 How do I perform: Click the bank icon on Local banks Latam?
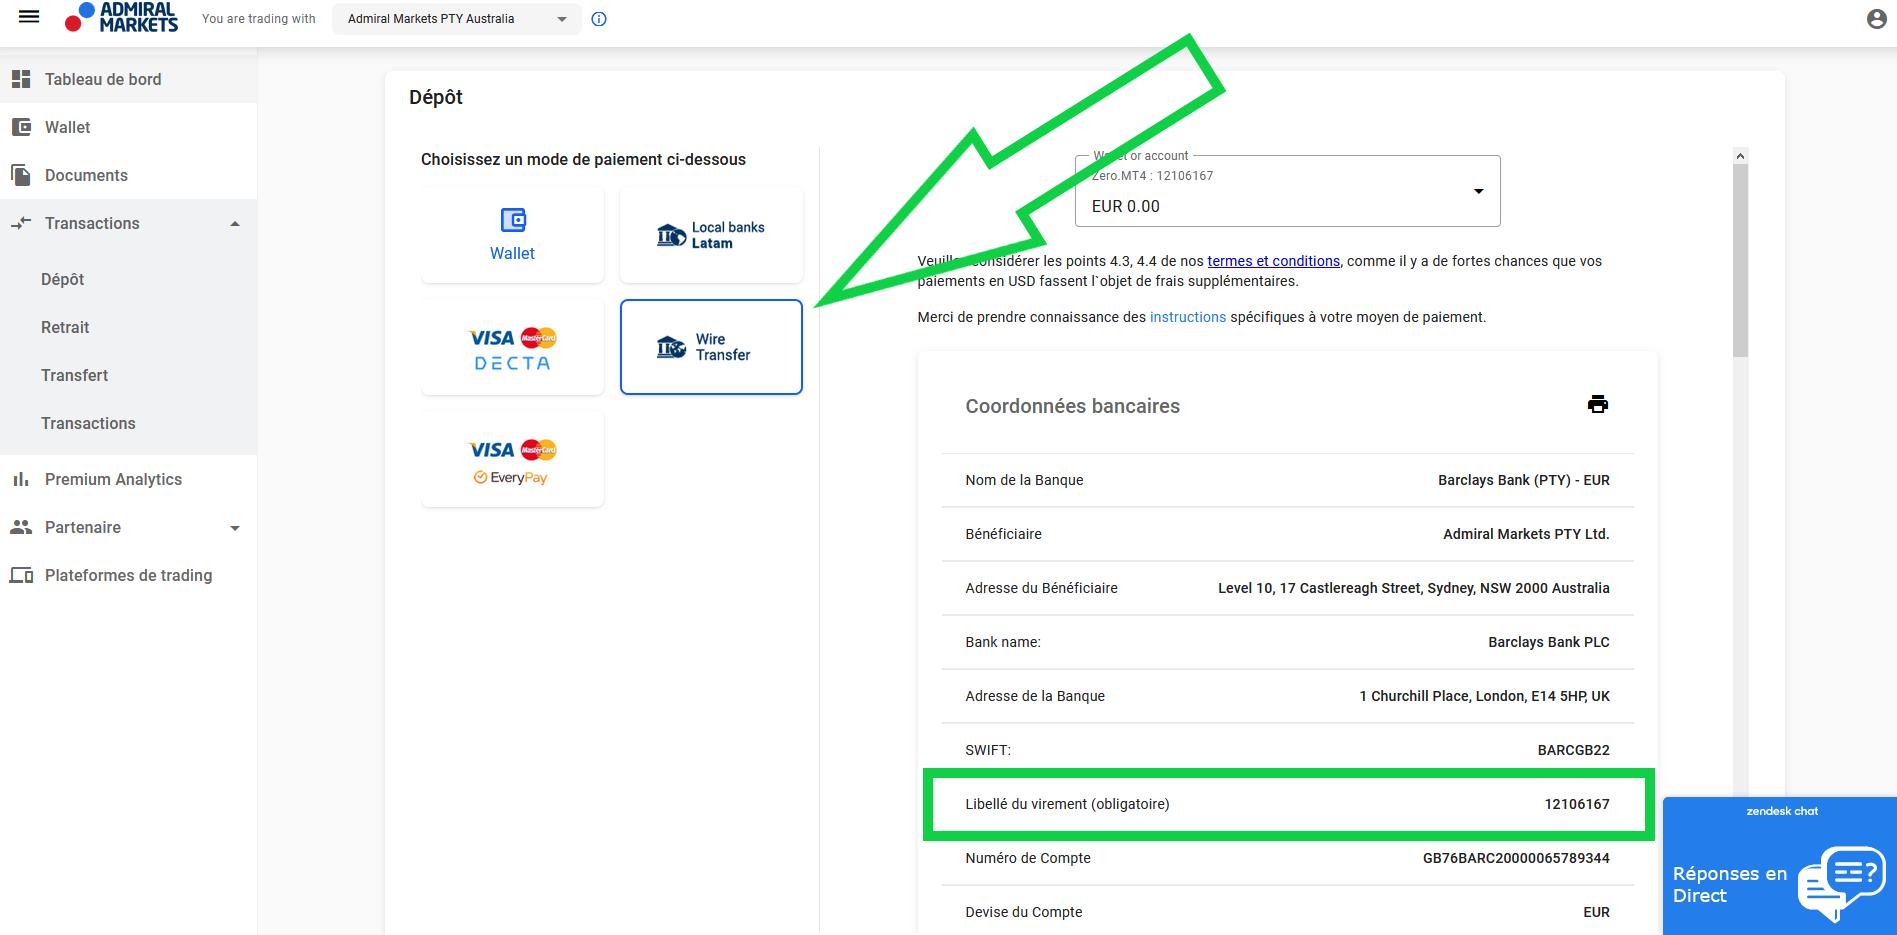click(x=671, y=236)
